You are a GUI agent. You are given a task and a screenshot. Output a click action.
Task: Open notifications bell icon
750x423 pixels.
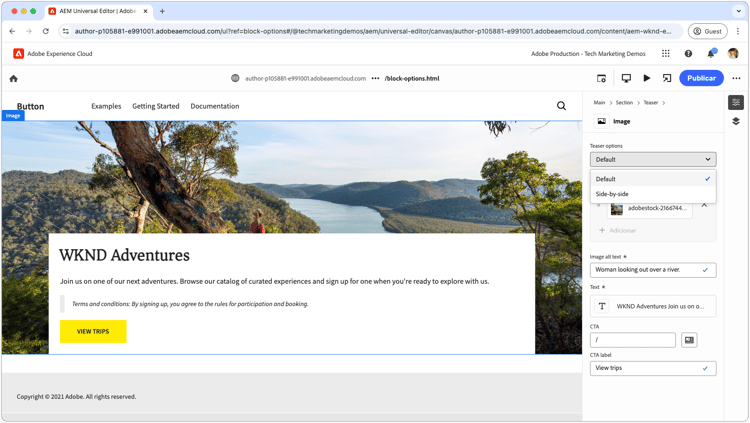(x=711, y=53)
